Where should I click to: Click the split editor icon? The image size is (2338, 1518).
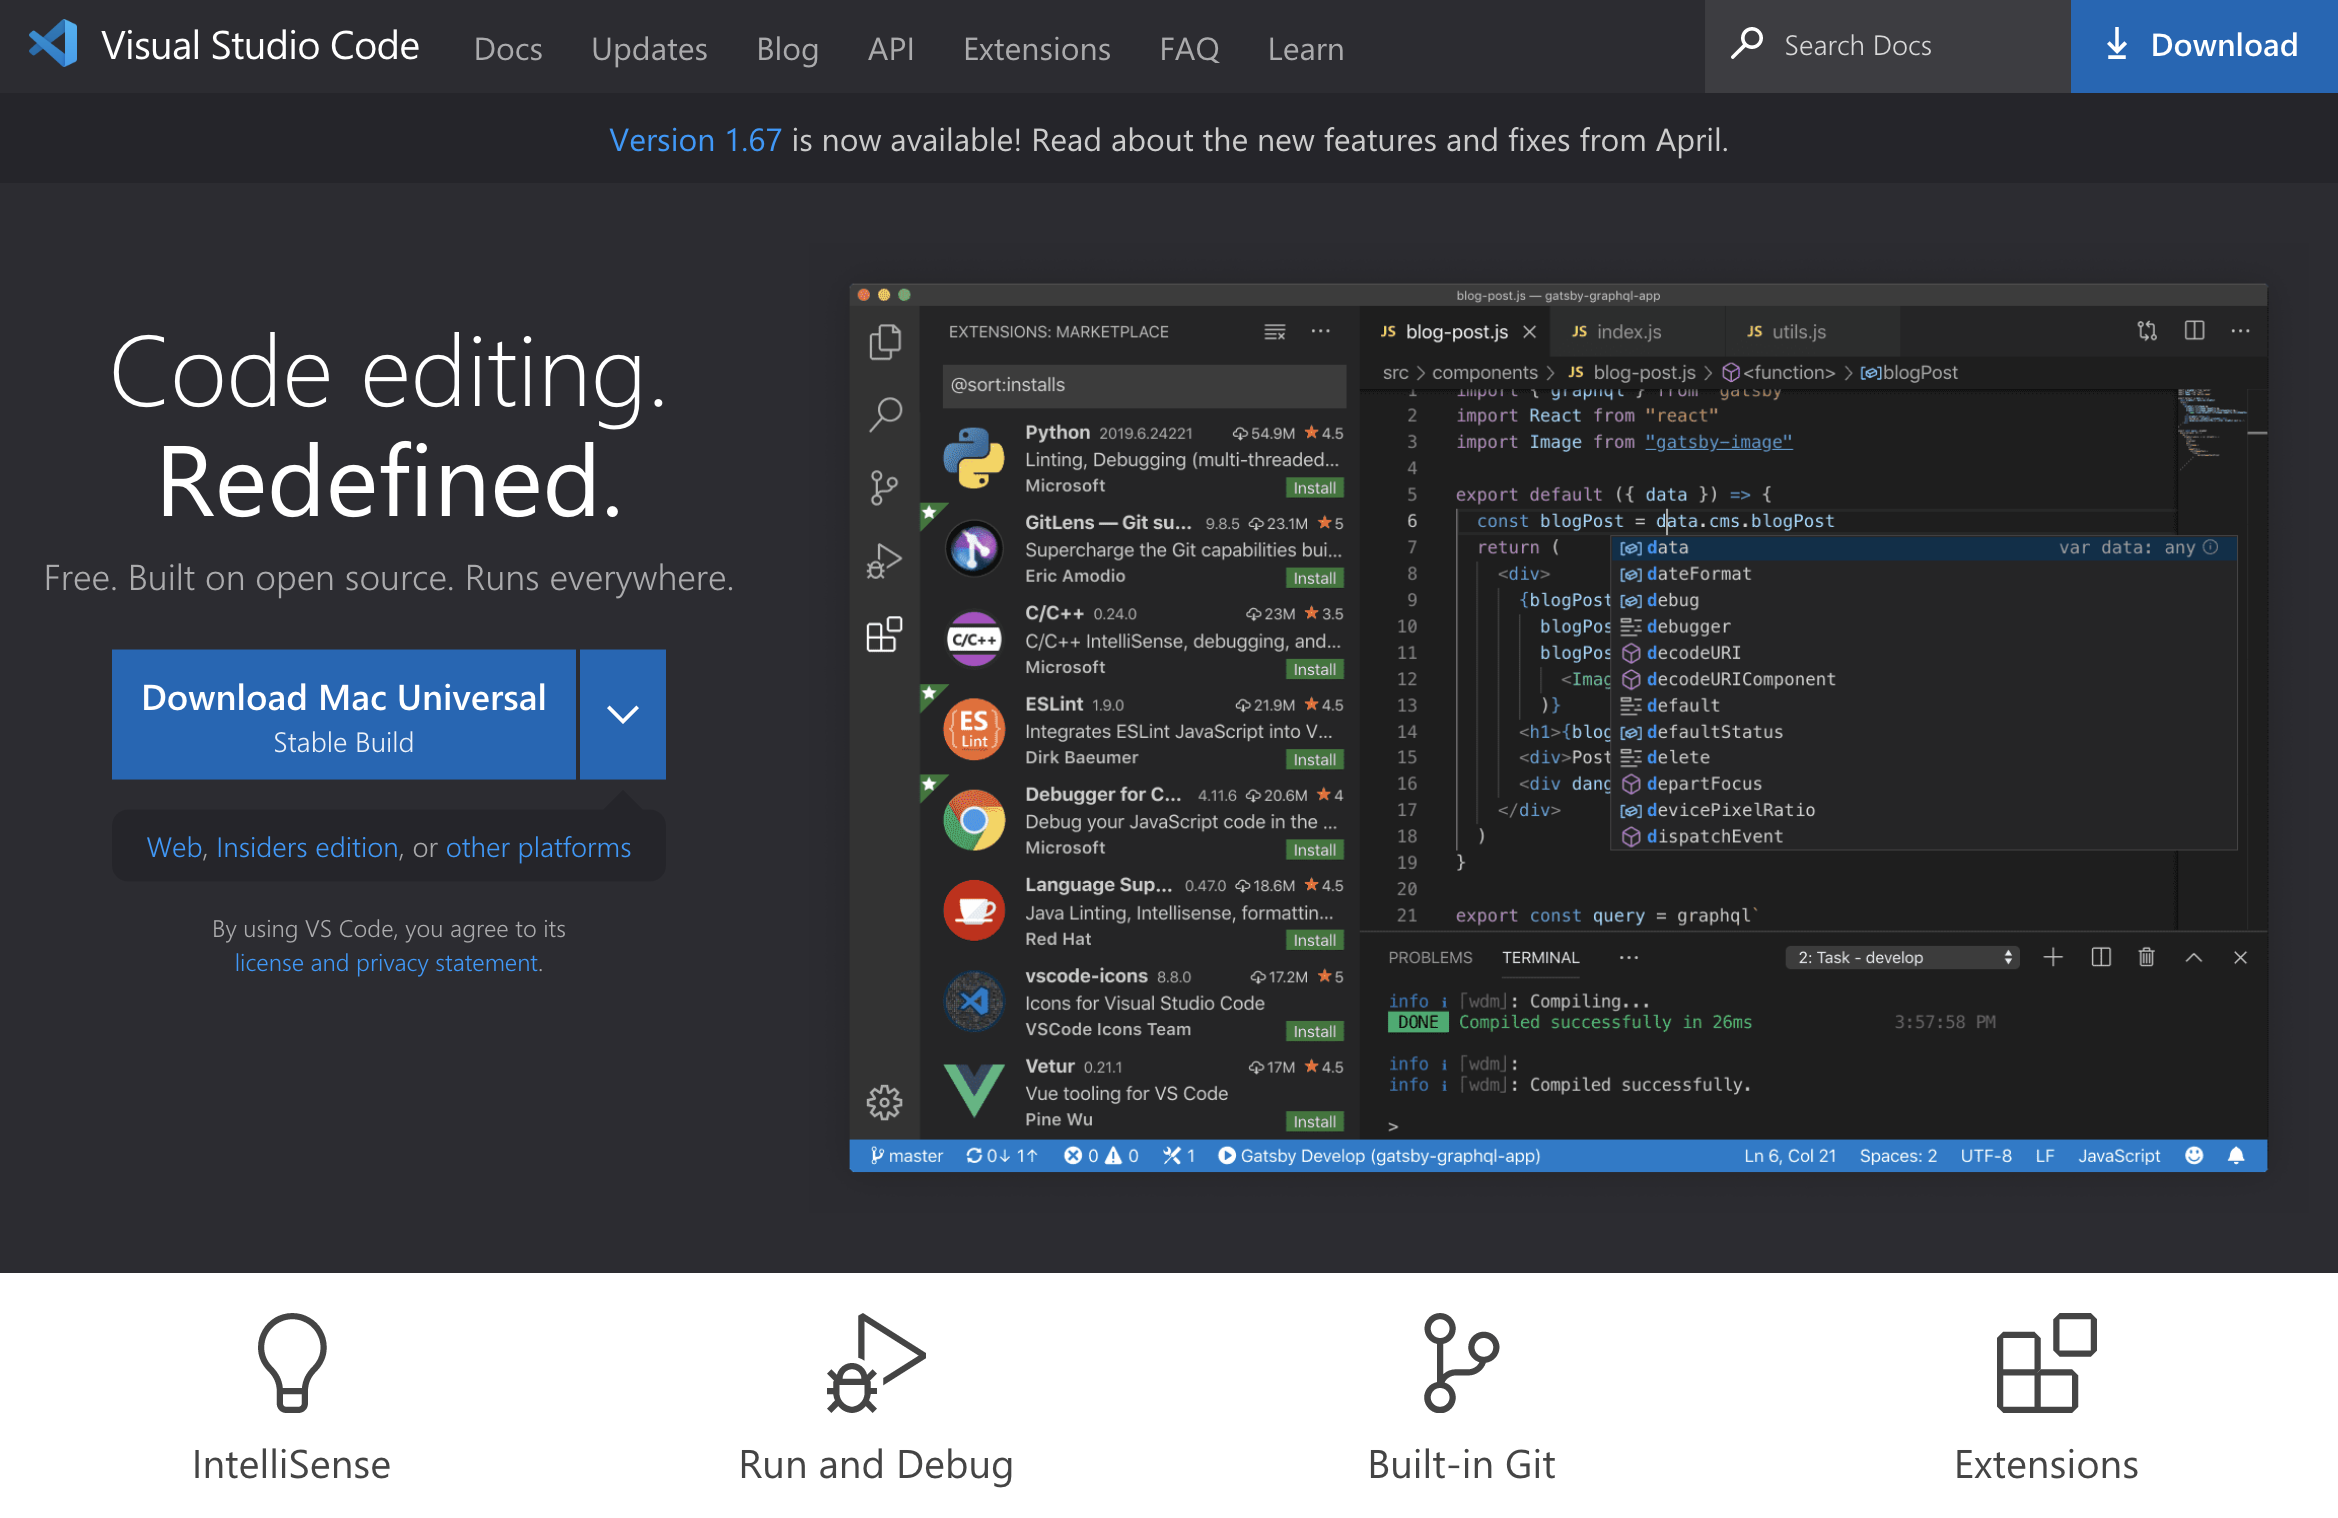[2194, 331]
